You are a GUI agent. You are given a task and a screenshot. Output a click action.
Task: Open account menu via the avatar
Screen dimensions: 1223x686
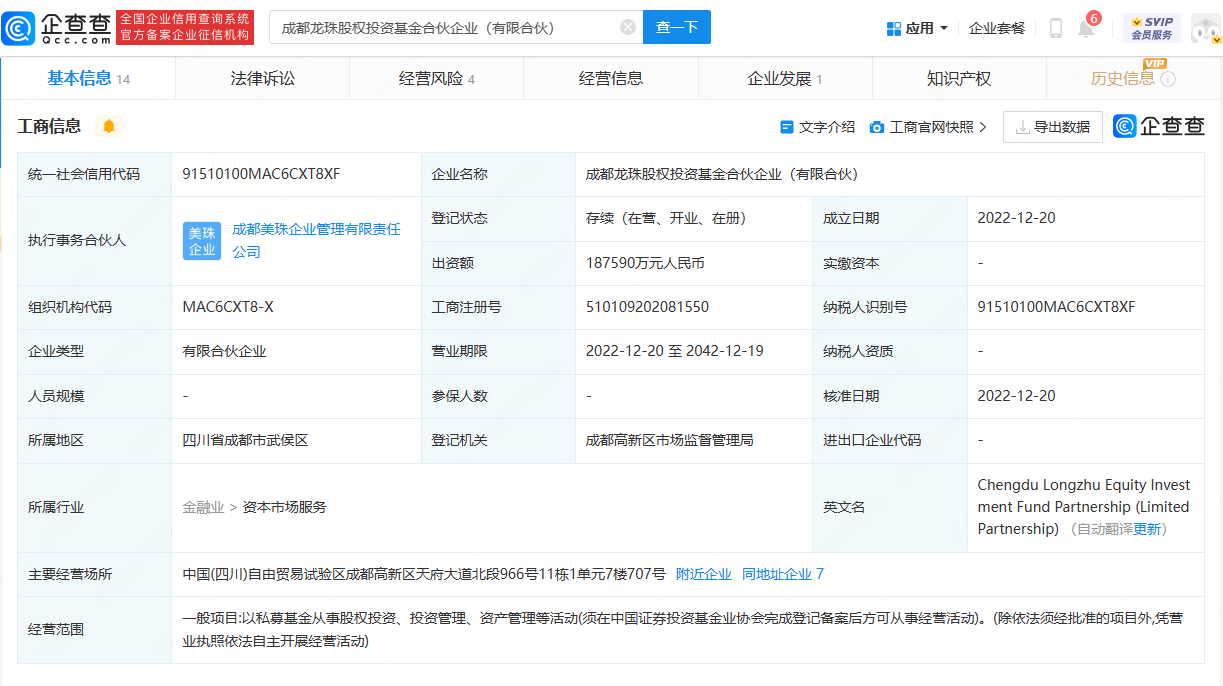click(x=1205, y=28)
